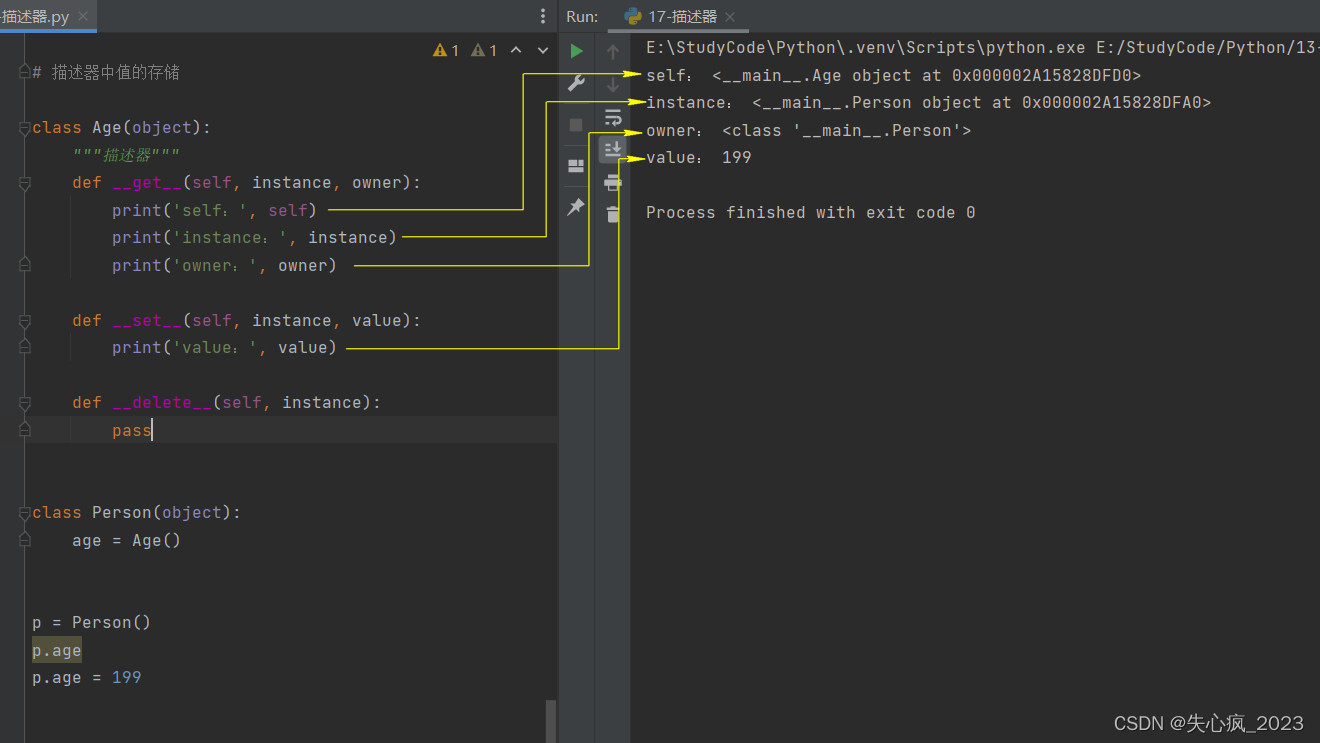Click the editor vertical scrollbar thumb
This screenshot has height=743, width=1320.
550,720
